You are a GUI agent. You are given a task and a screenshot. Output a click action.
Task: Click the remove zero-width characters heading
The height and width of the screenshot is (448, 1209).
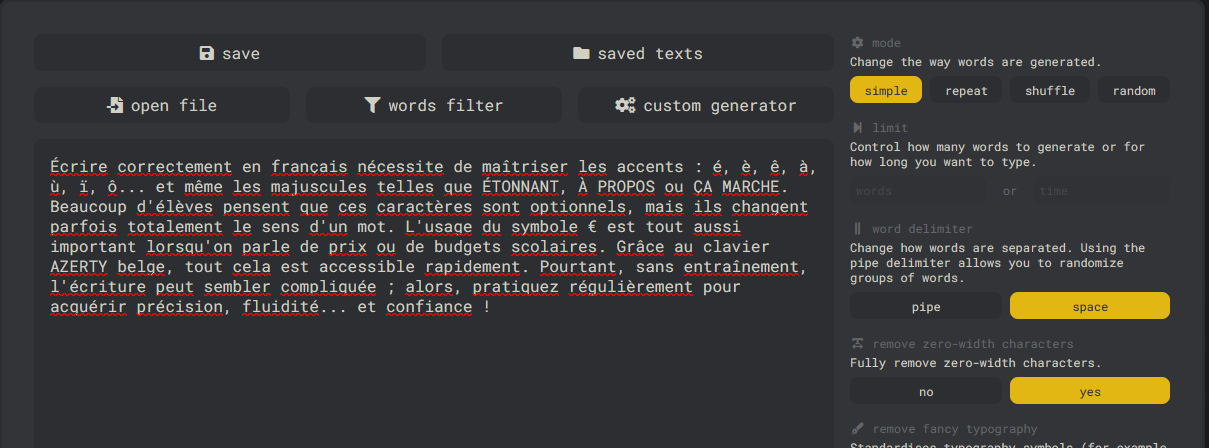tap(972, 344)
